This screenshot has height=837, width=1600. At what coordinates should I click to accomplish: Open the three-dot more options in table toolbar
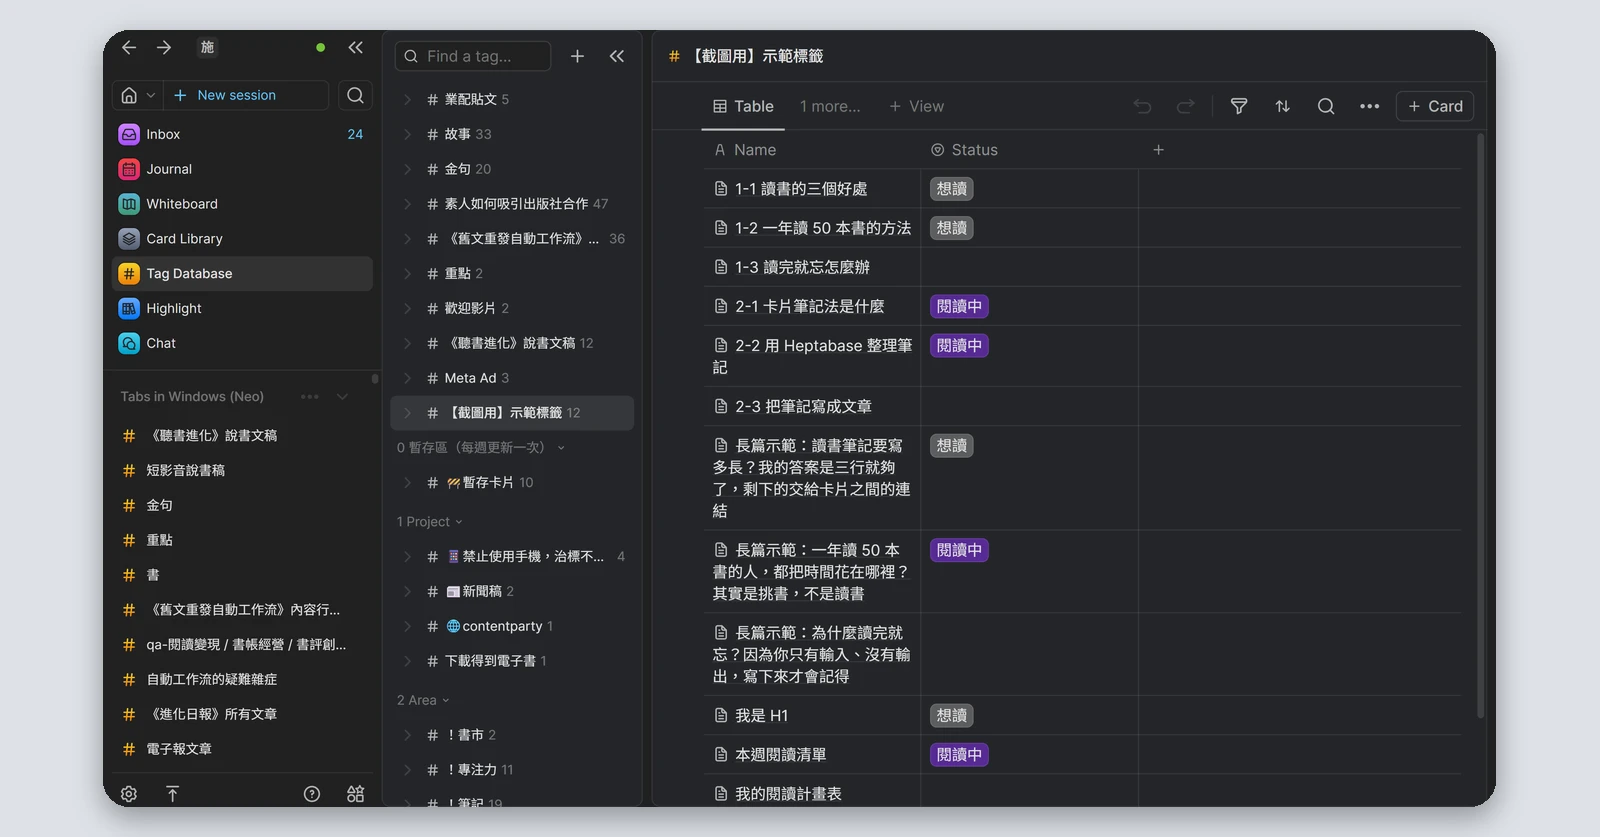(x=1369, y=106)
